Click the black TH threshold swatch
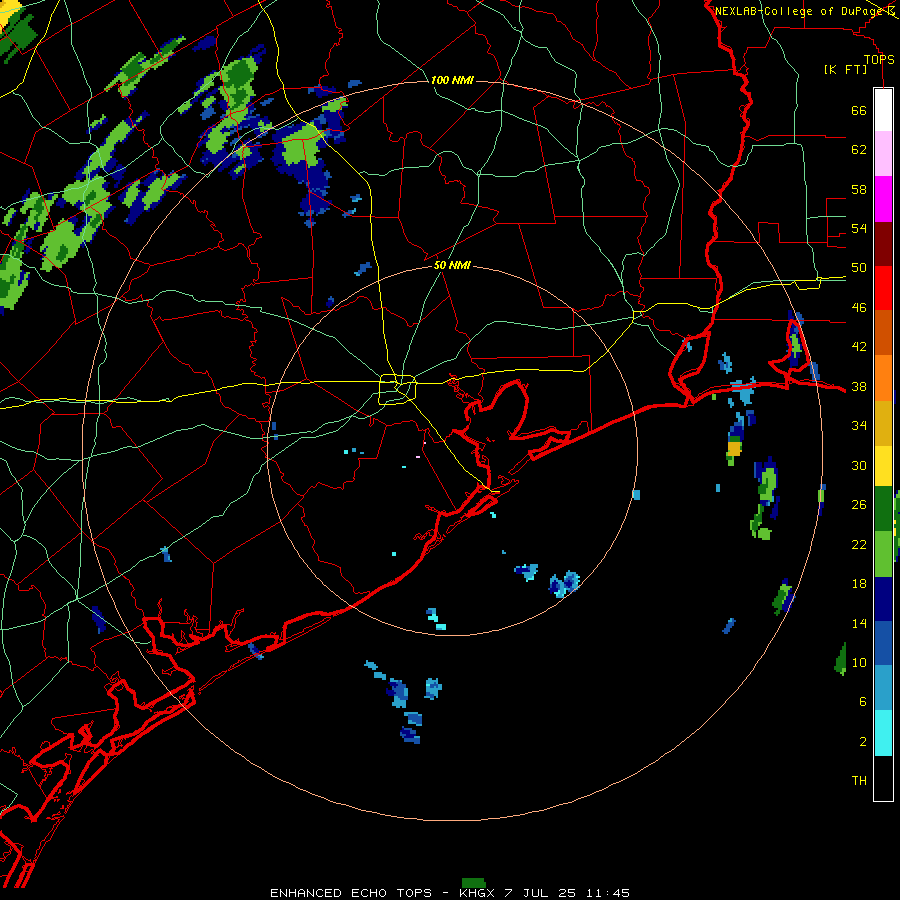This screenshot has width=900, height=900. click(x=883, y=778)
